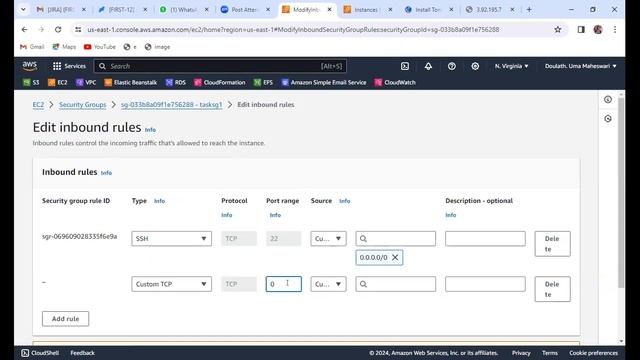Click the Custom TCP source search field
The width and height of the screenshot is (640, 360).
(x=396, y=284)
